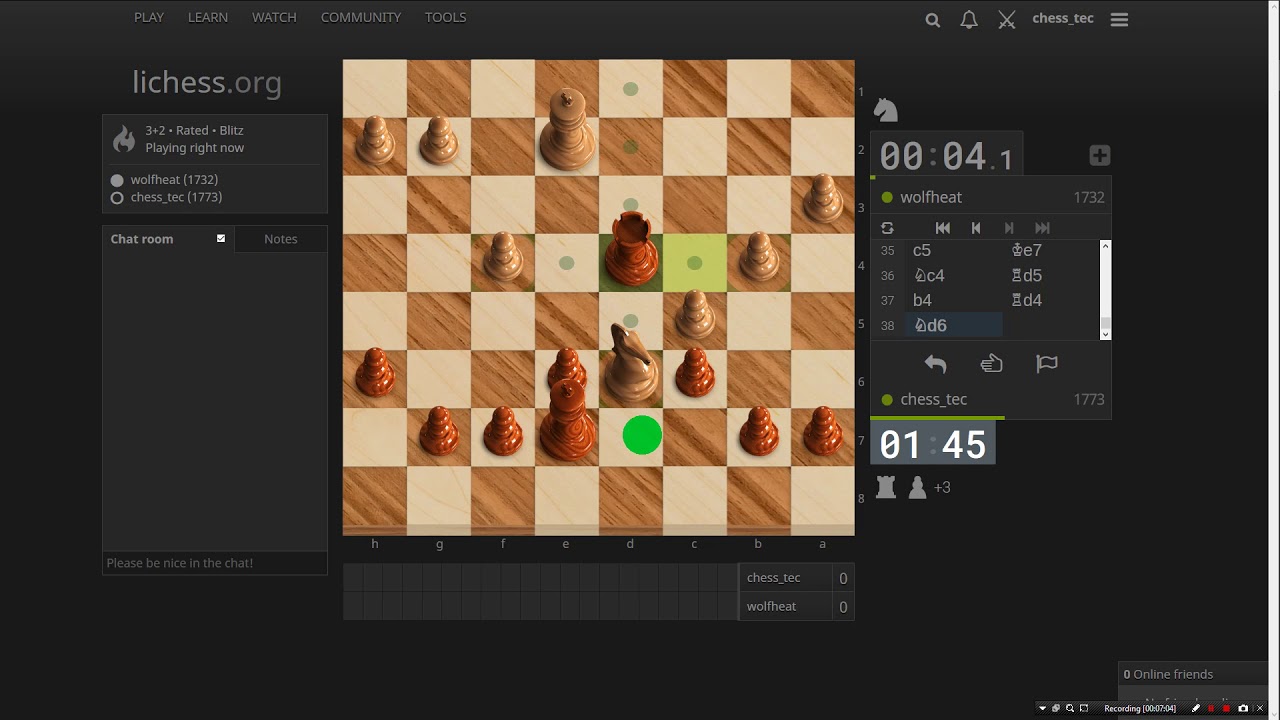Image resolution: width=1280 pixels, height=720 pixels.
Task: Resign using the flag icon
Action: [x=1047, y=364]
